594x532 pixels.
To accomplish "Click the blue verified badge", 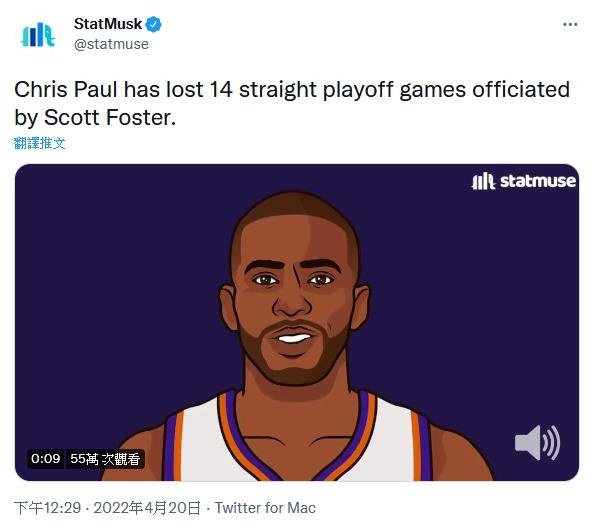I will 154,25.
